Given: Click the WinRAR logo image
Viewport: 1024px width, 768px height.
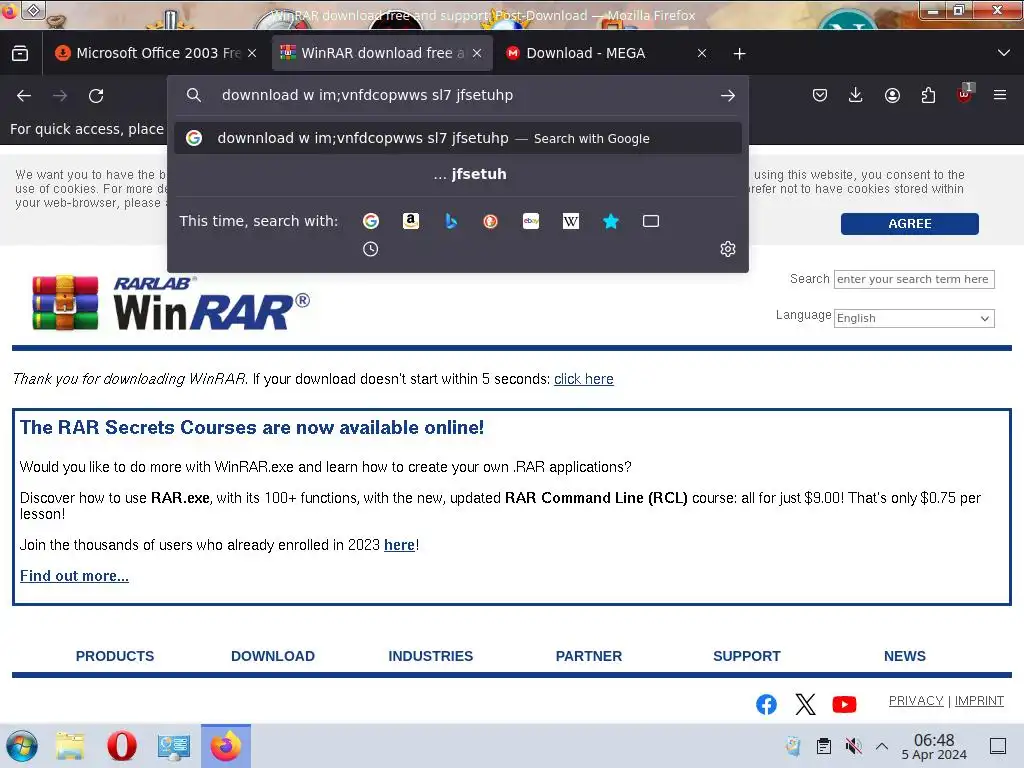Looking at the screenshot, I should point(170,303).
